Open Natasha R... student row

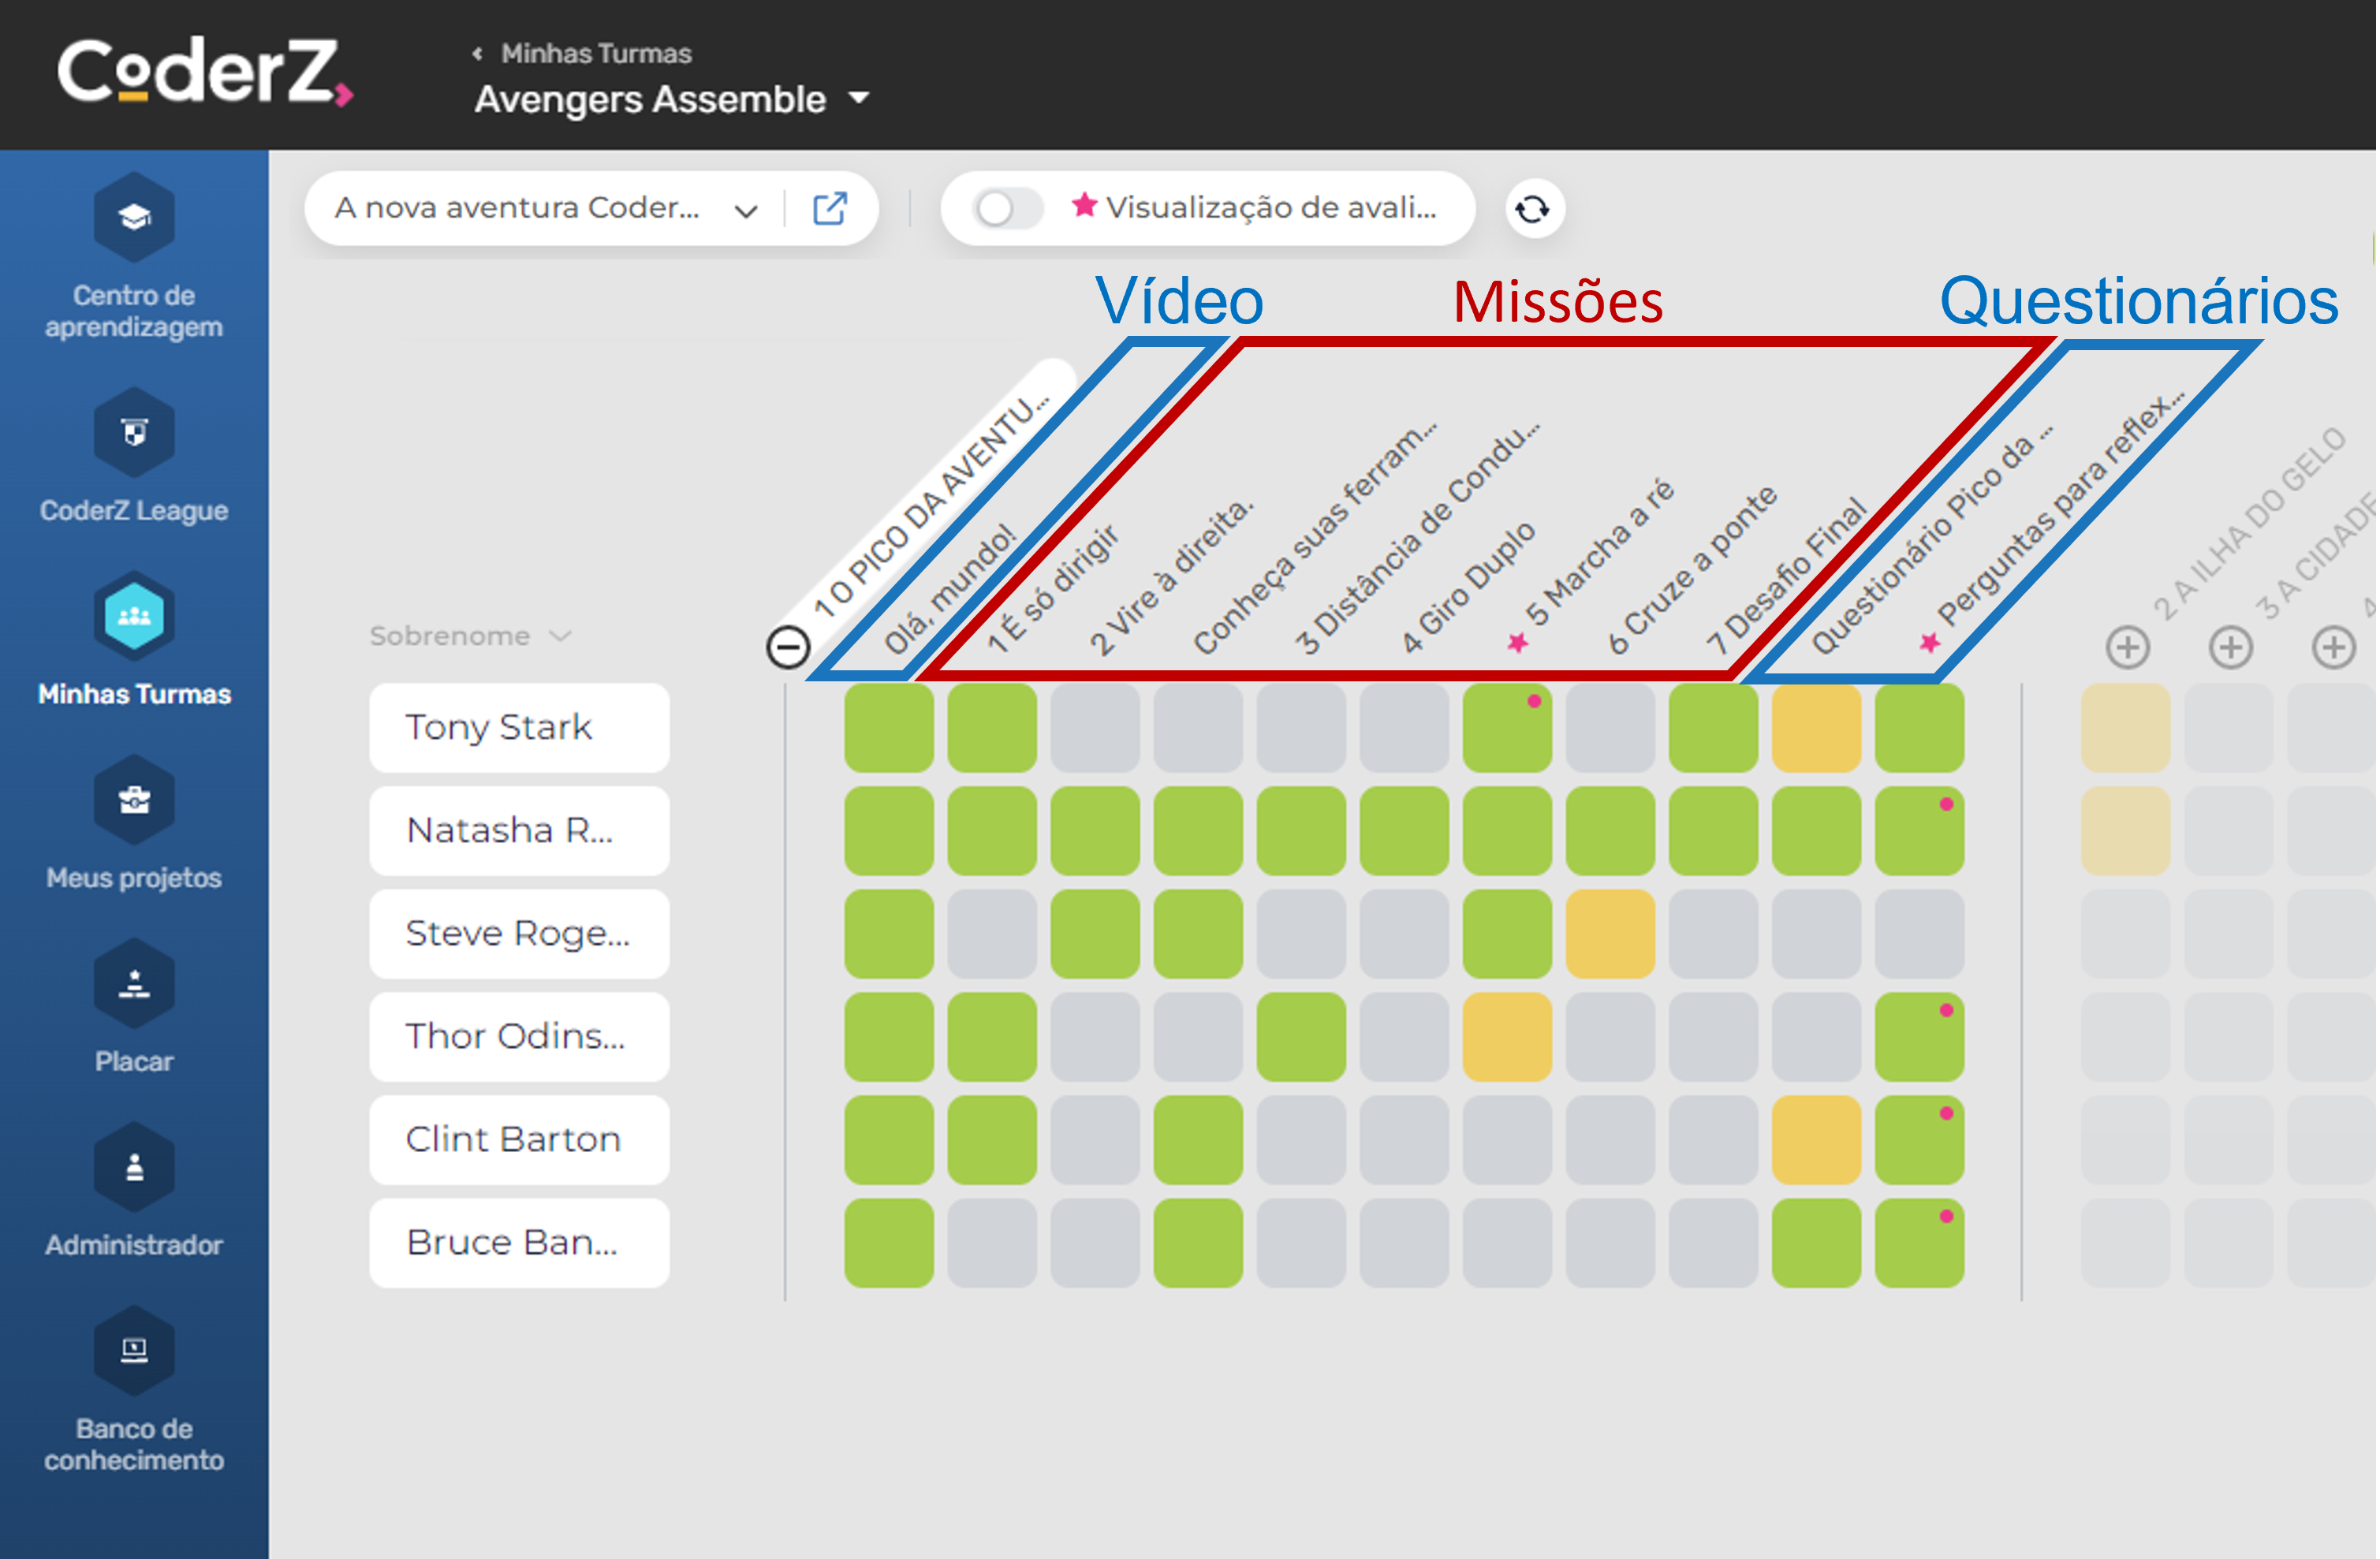(519, 831)
